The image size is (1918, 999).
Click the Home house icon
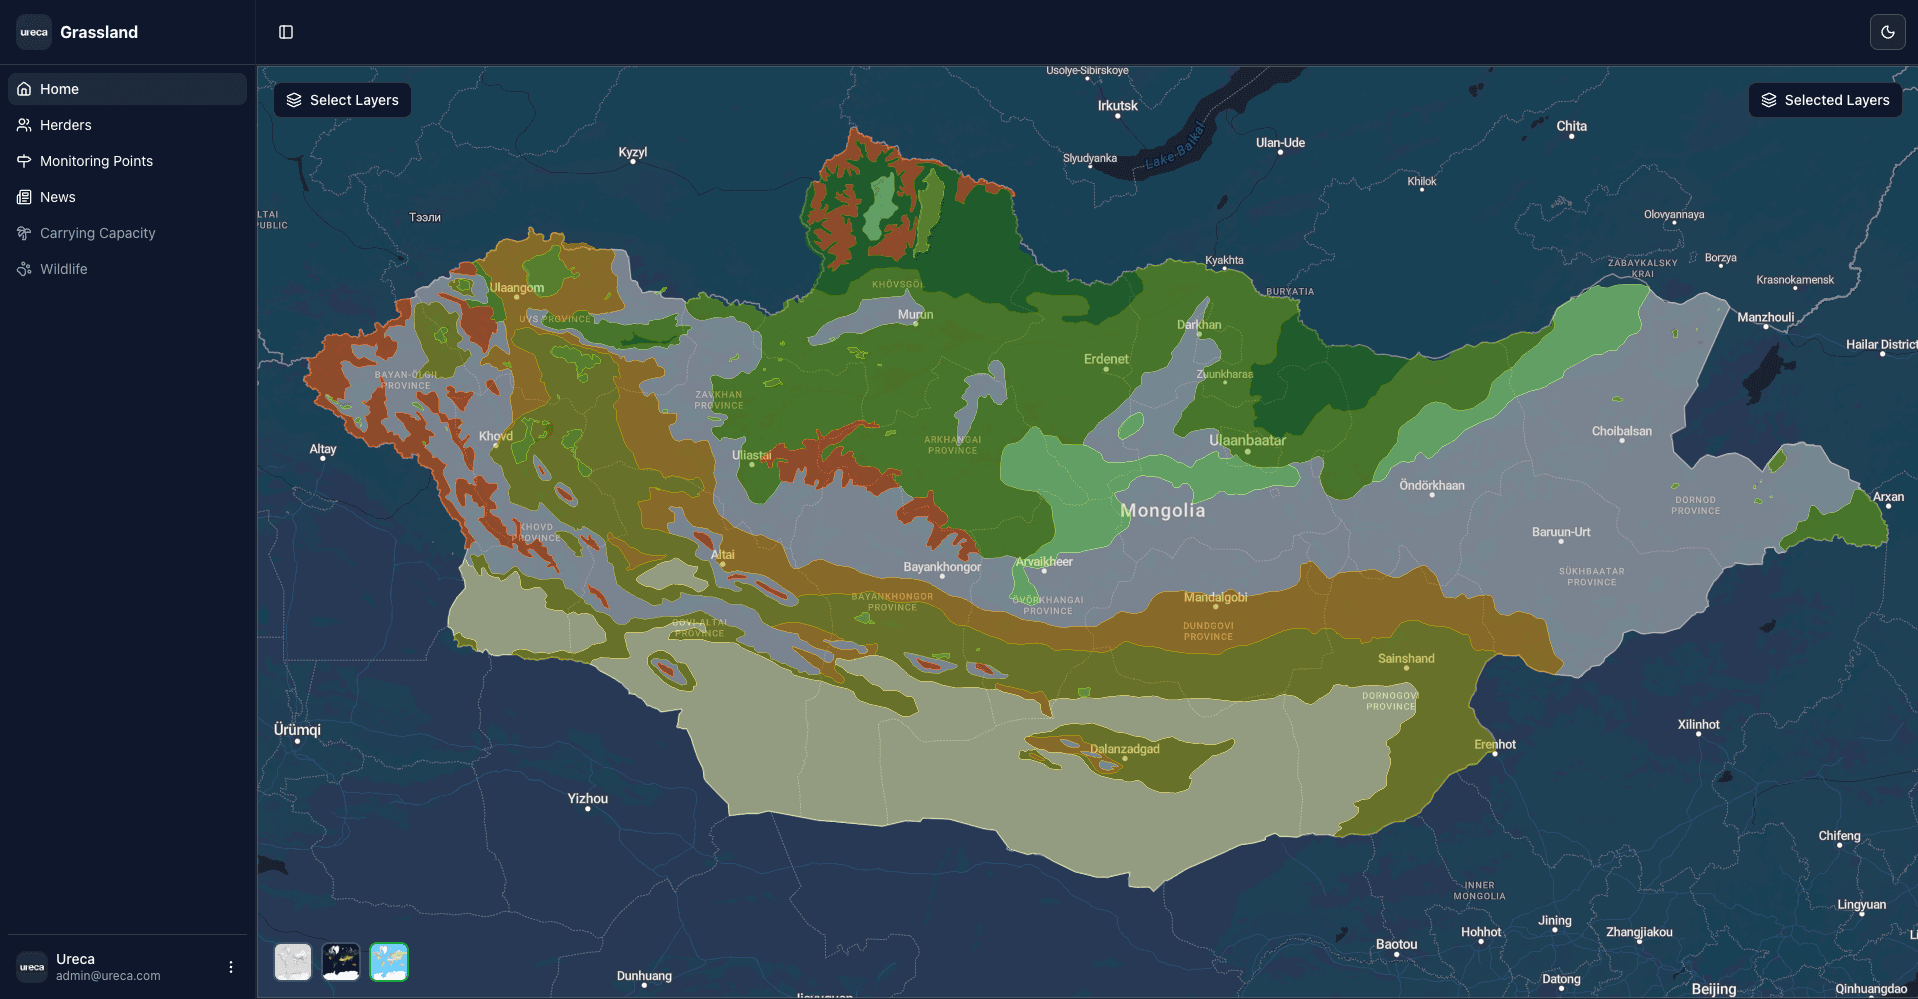(x=24, y=89)
